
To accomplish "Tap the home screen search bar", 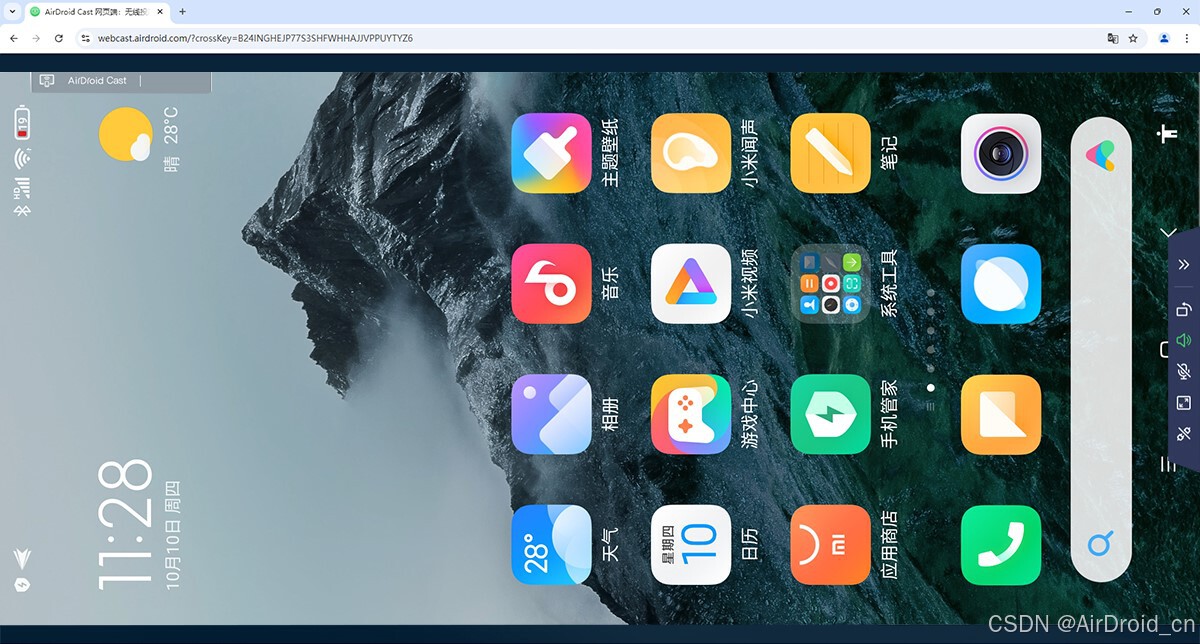I will click(x=1100, y=350).
